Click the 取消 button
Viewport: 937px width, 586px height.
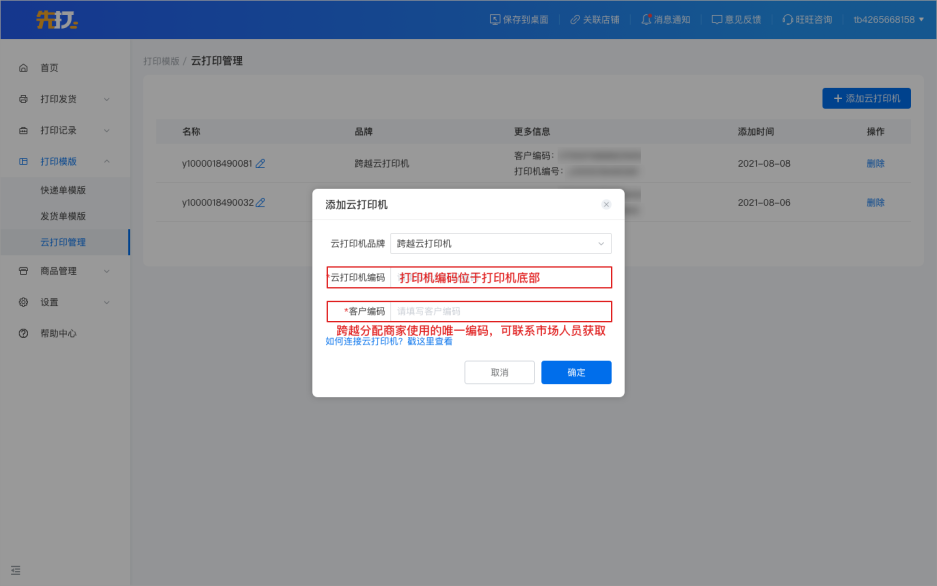click(x=499, y=372)
